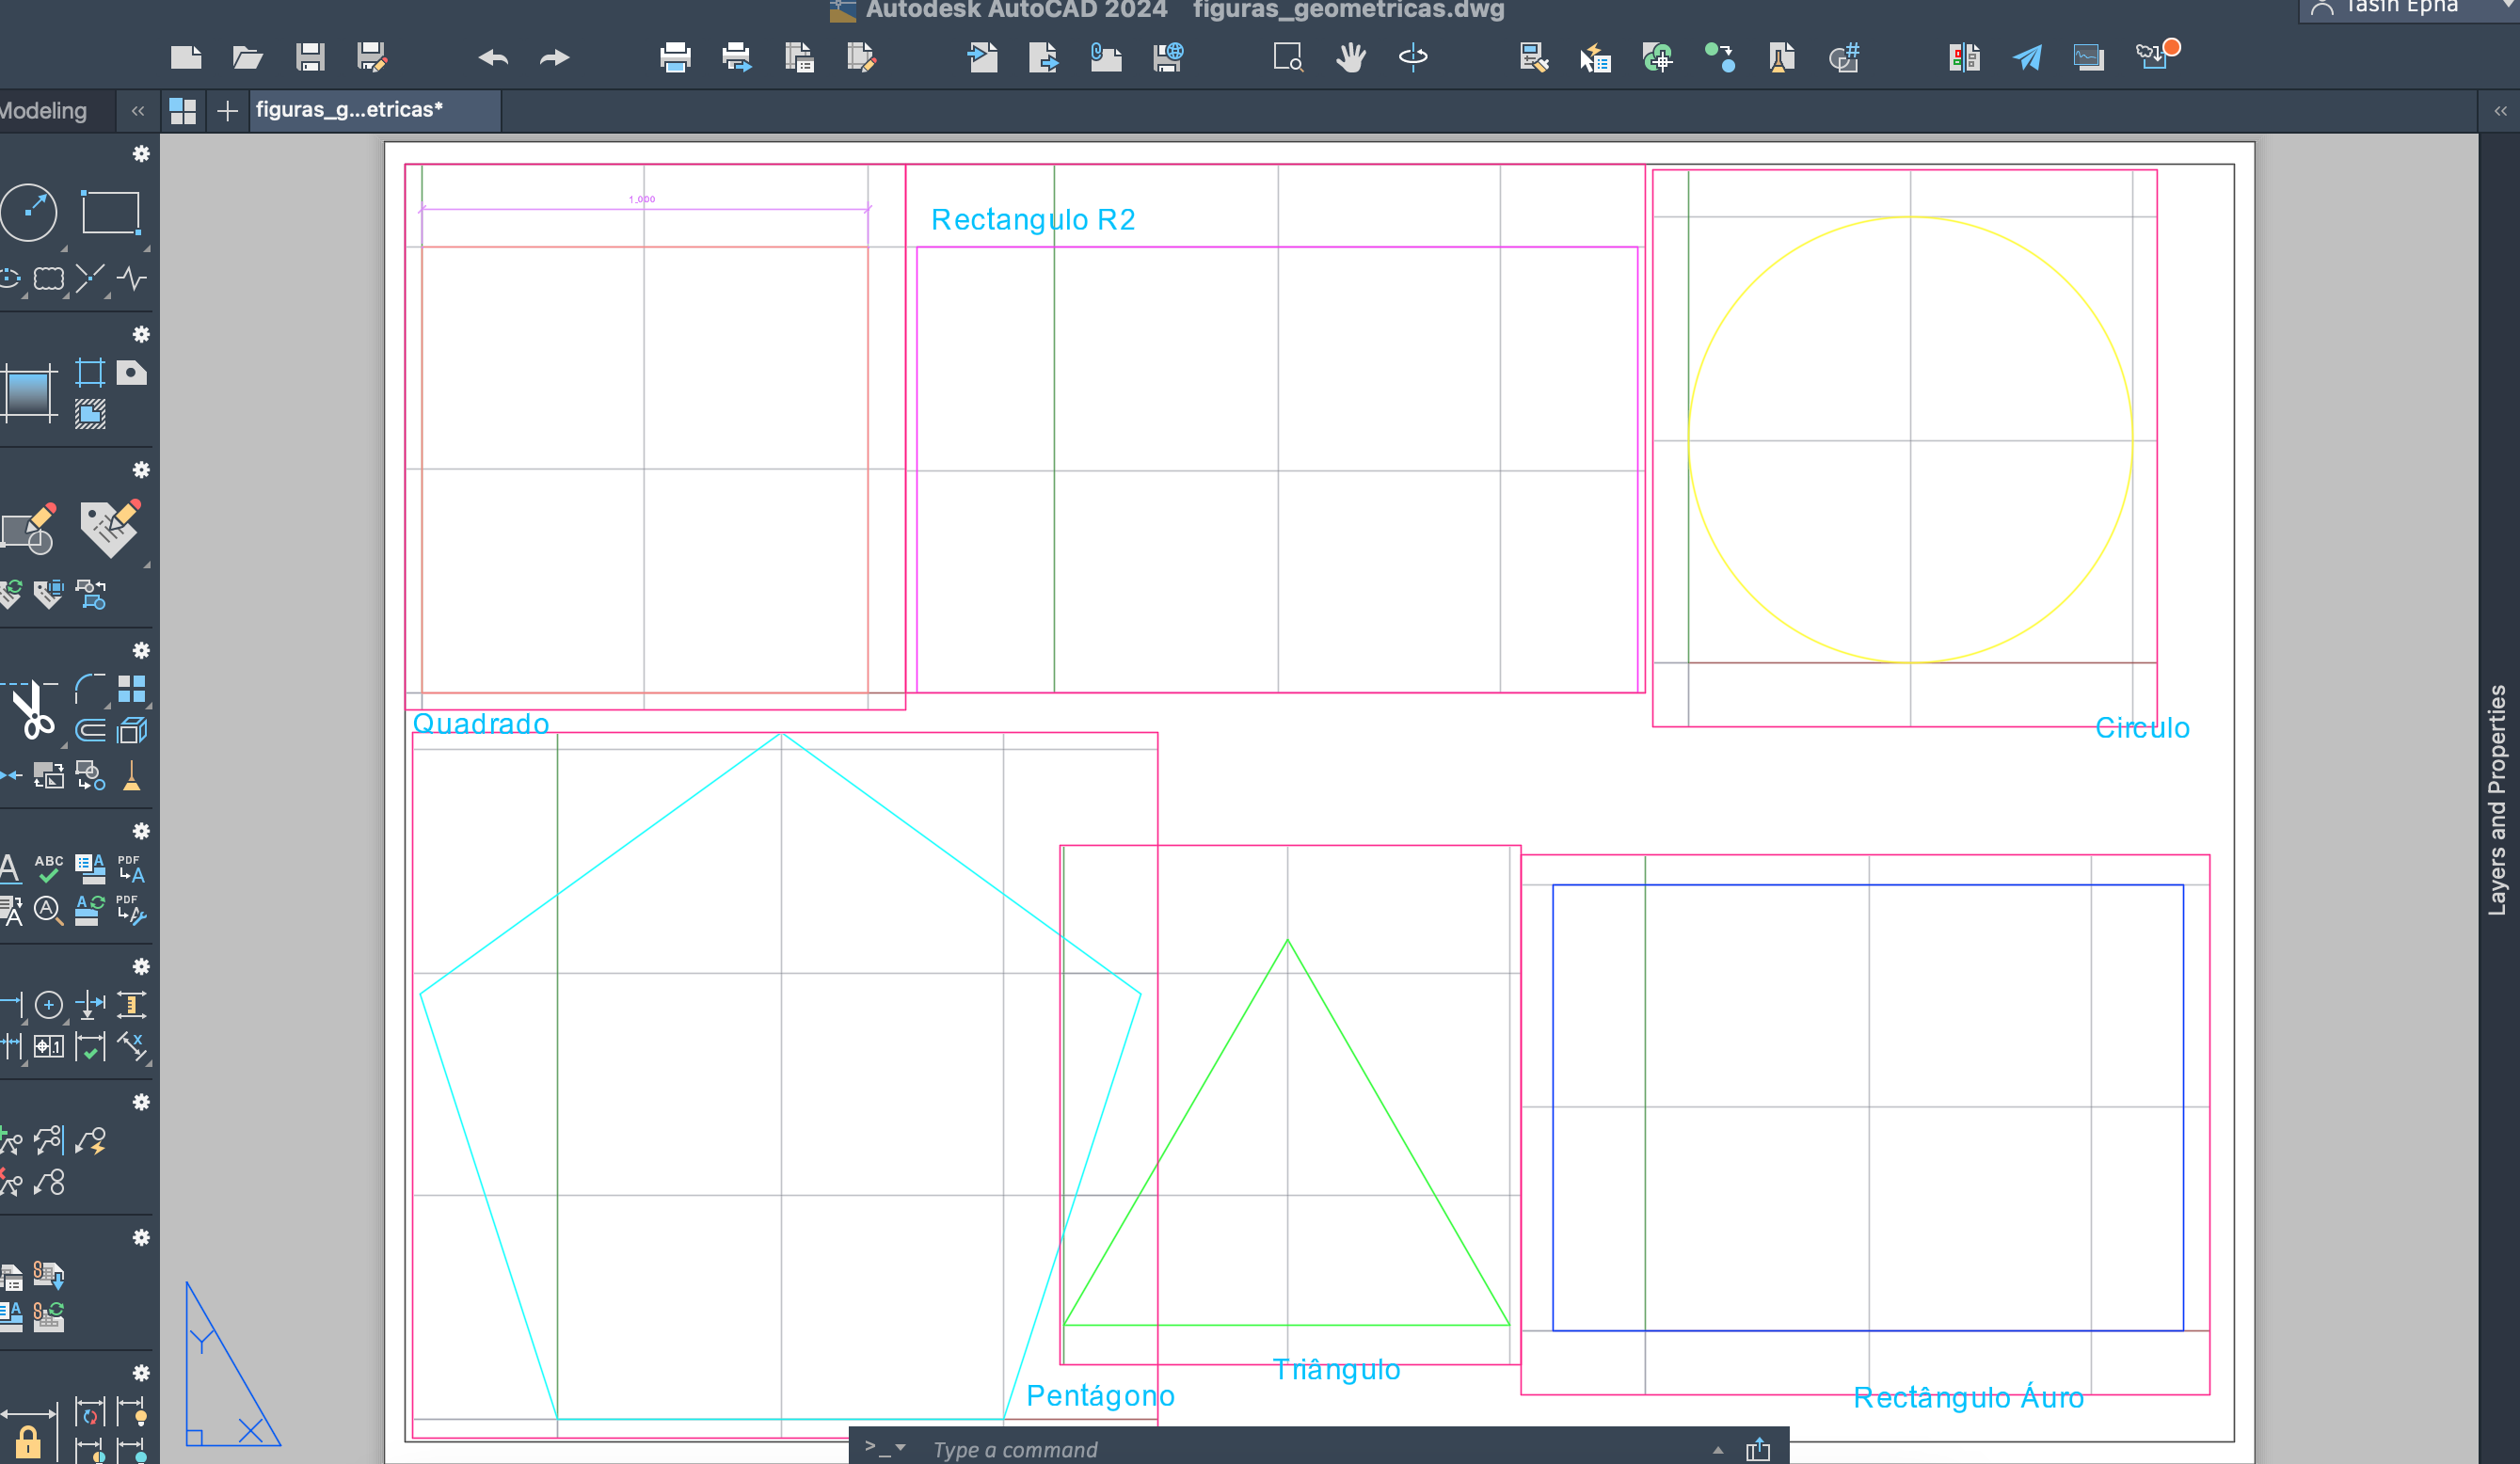
Task: Select the Fillet corner tool
Action: click(x=90, y=689)
